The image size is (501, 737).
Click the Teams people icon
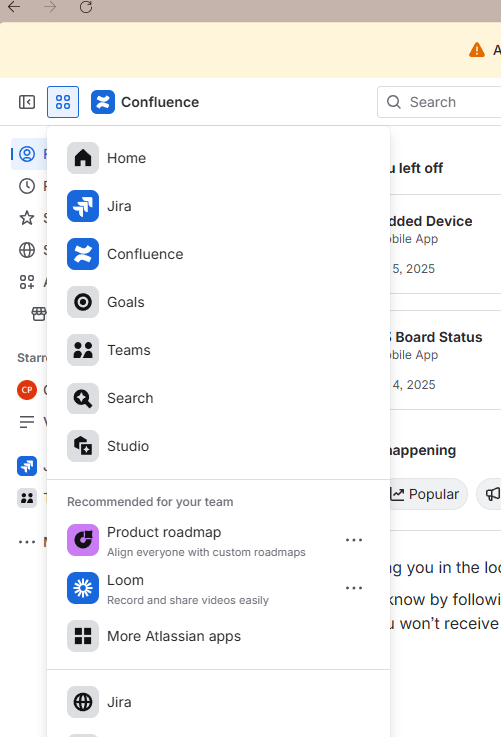(83, 350)
